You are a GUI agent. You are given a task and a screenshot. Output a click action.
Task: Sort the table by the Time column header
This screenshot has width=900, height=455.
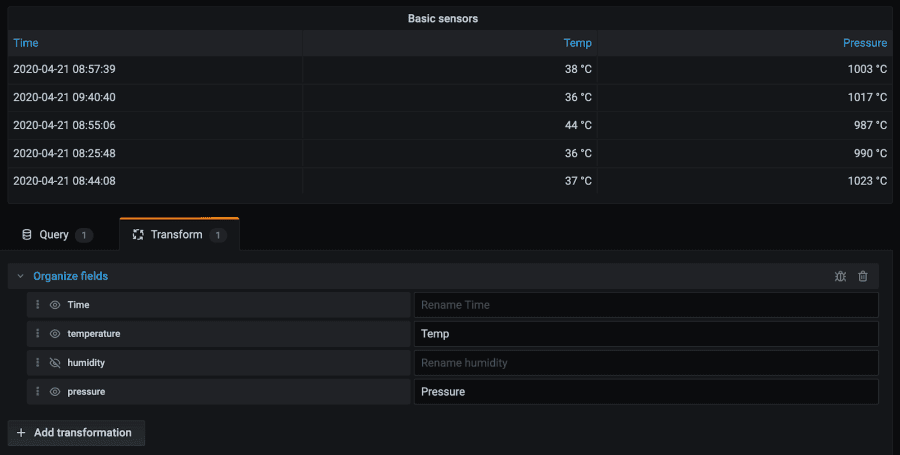click(26, 43)
